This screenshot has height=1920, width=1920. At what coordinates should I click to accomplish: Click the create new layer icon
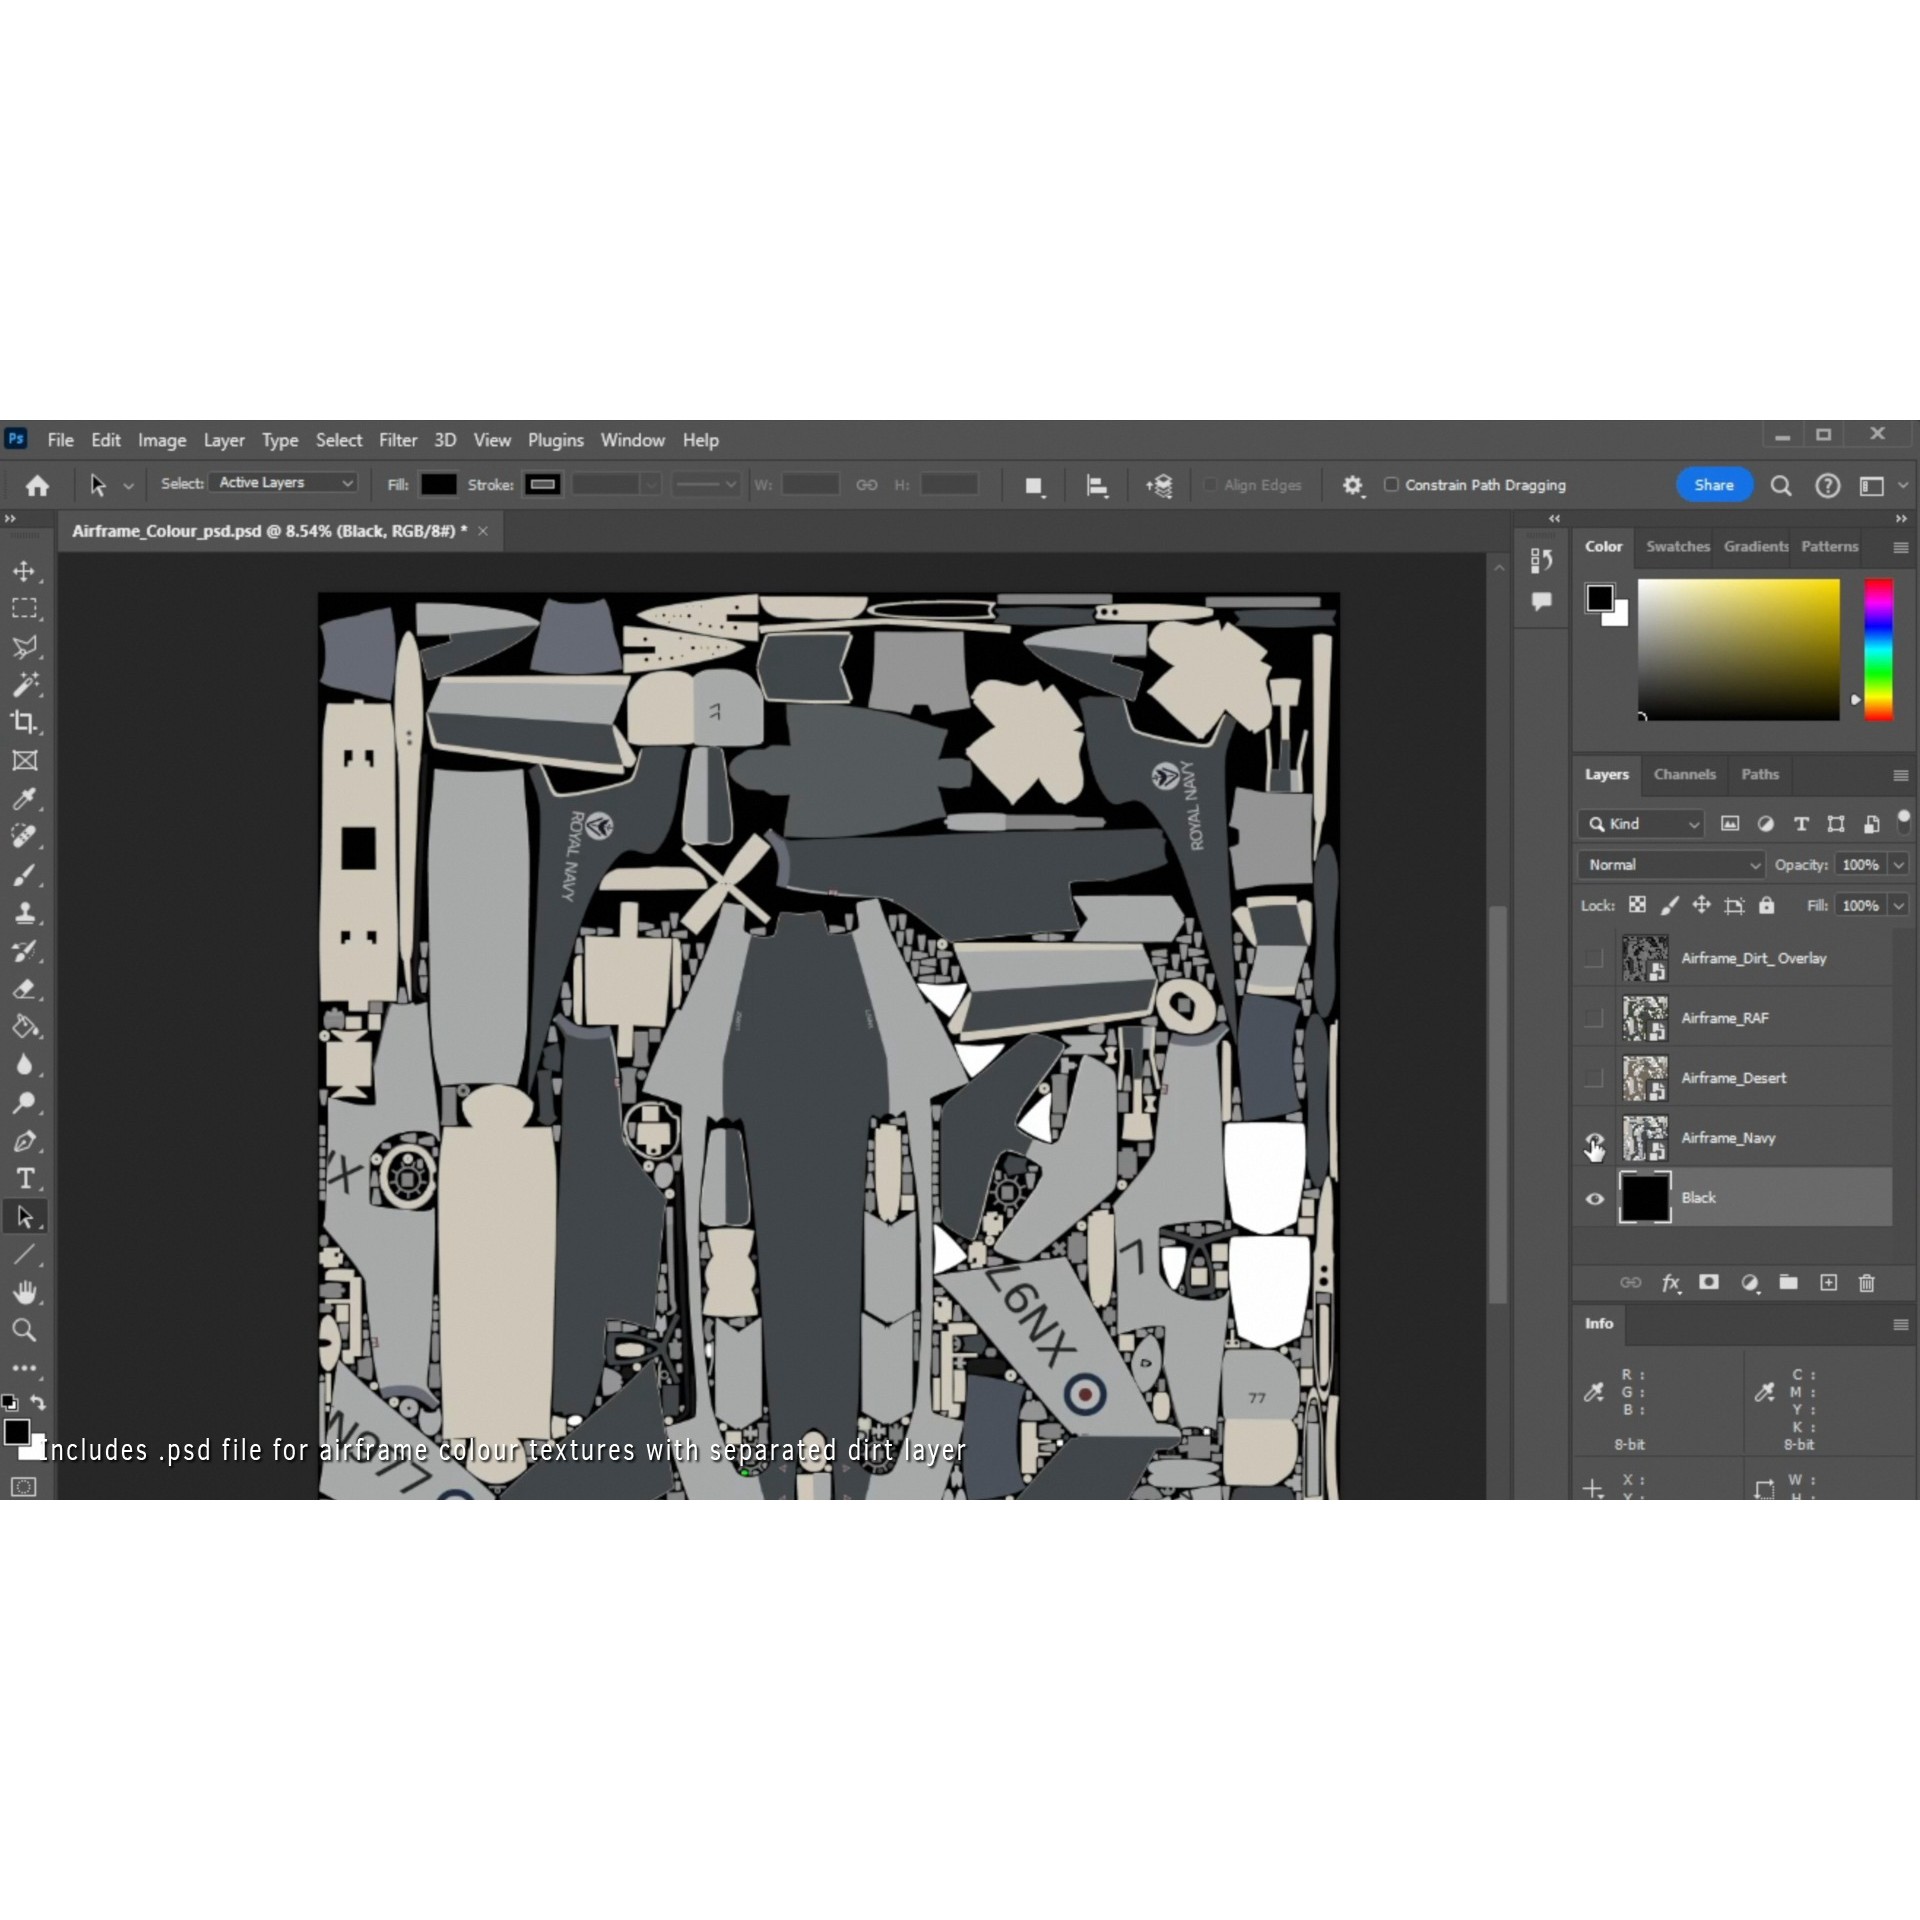[1828, 1283]
